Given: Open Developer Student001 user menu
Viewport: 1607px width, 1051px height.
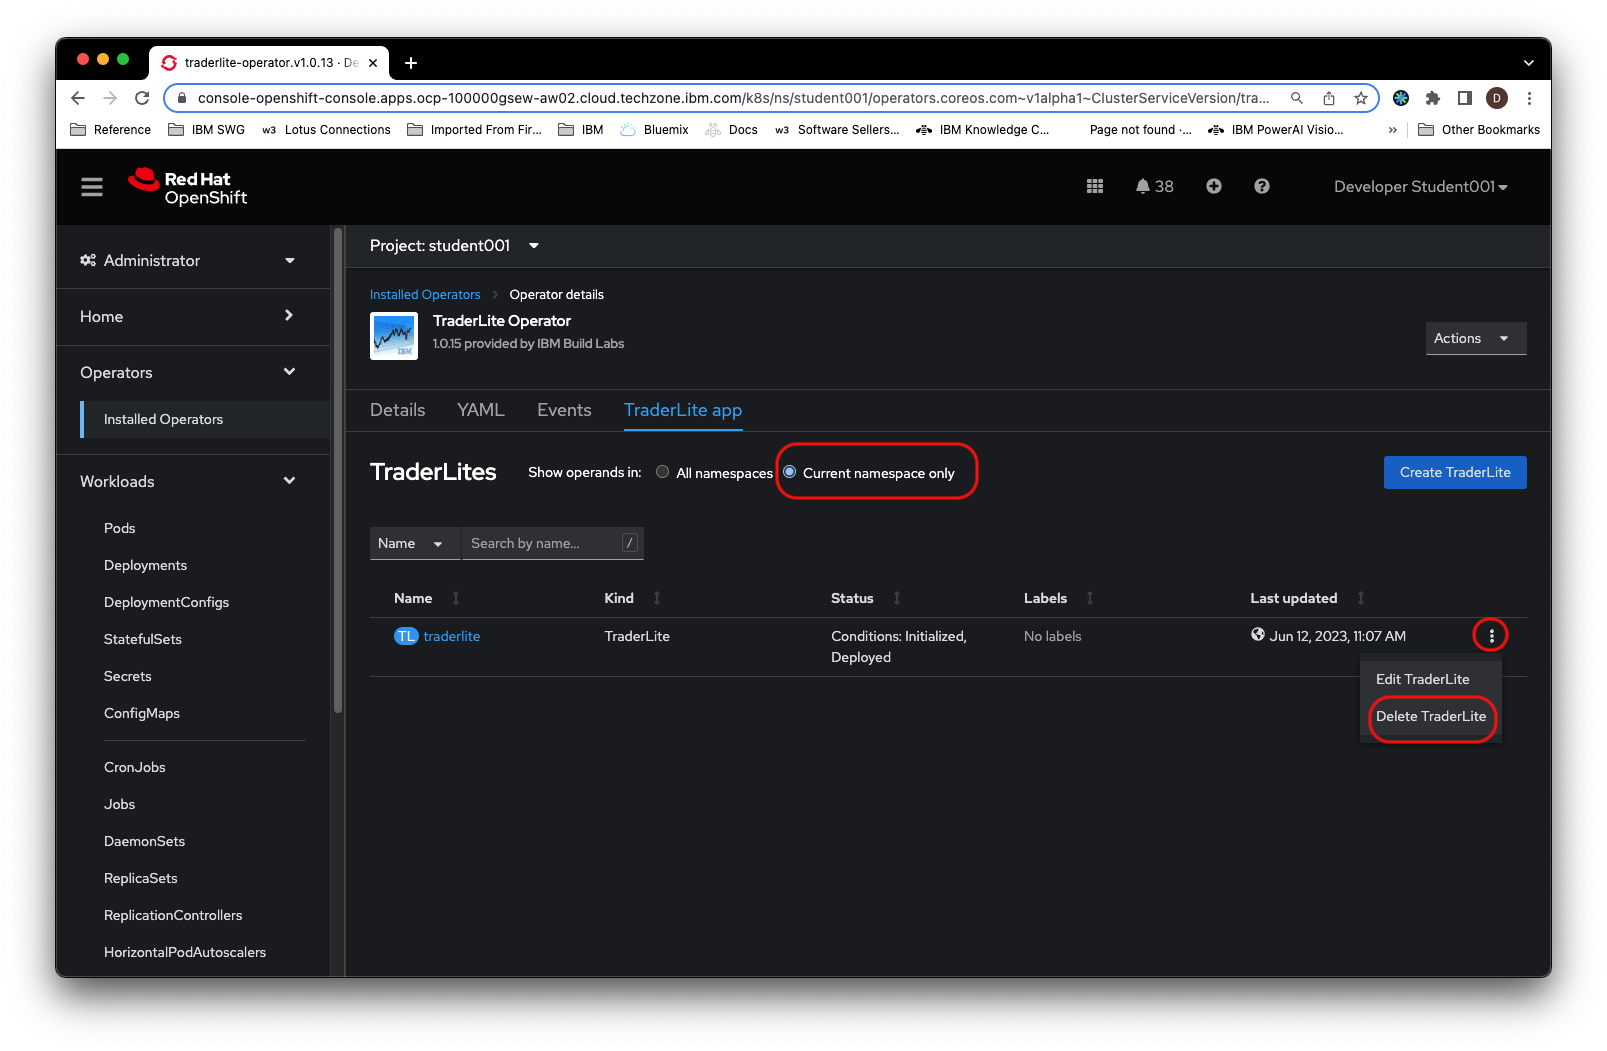Looking at the screenshot, I should point(1420,187).
